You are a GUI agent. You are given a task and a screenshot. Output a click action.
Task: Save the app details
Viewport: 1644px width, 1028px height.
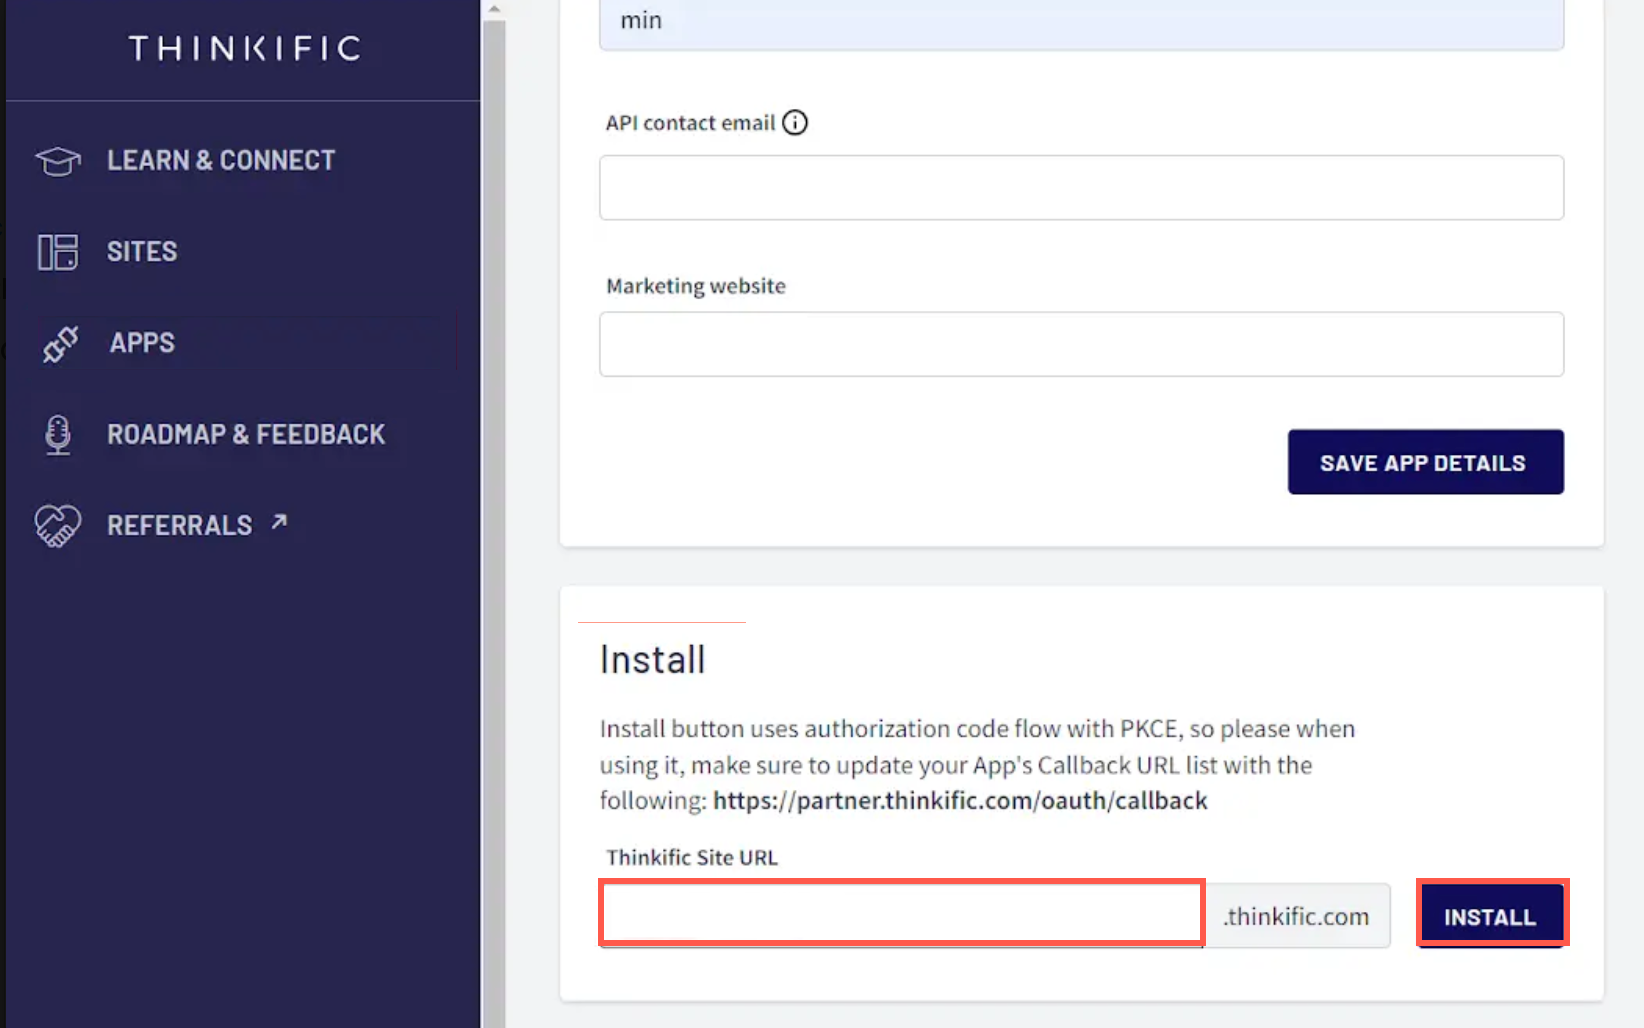pyautogui.click(x=1425, y=462)
